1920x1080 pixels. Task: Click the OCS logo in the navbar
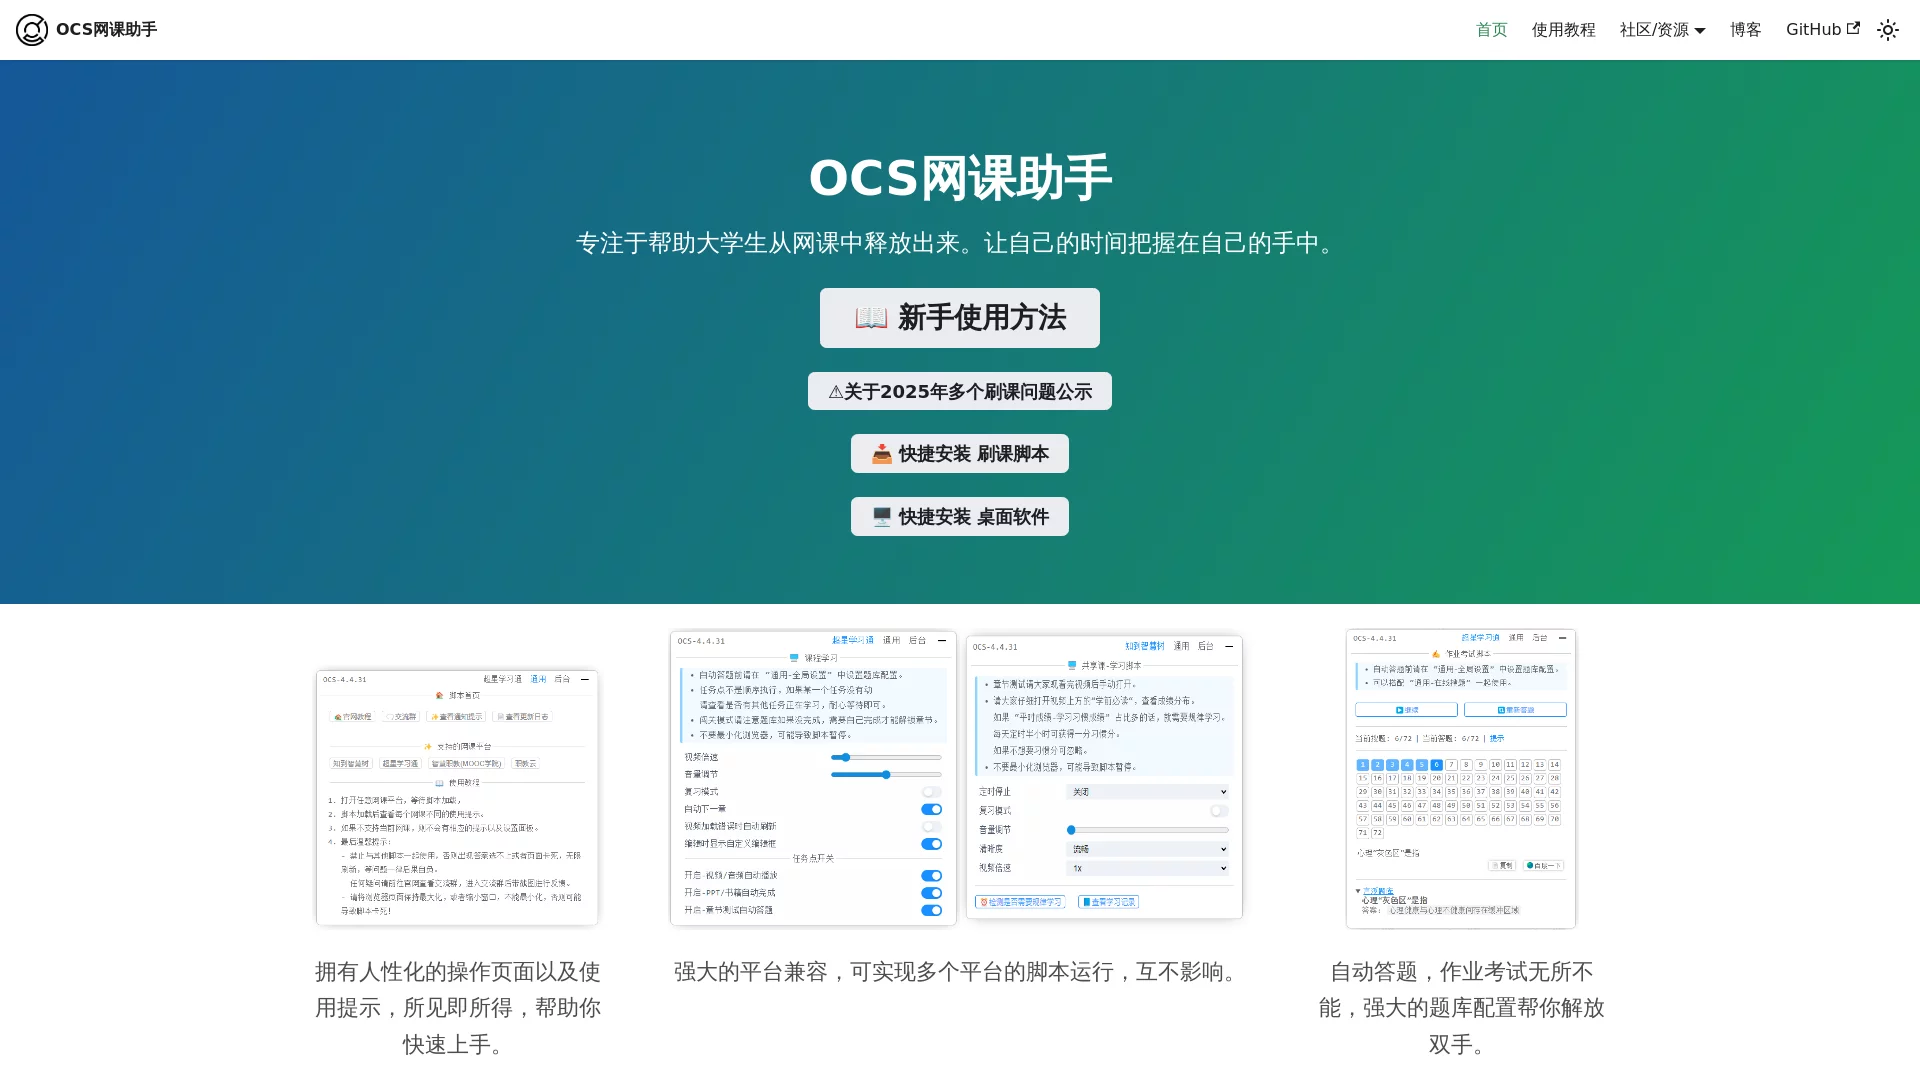tap(33, 29)
